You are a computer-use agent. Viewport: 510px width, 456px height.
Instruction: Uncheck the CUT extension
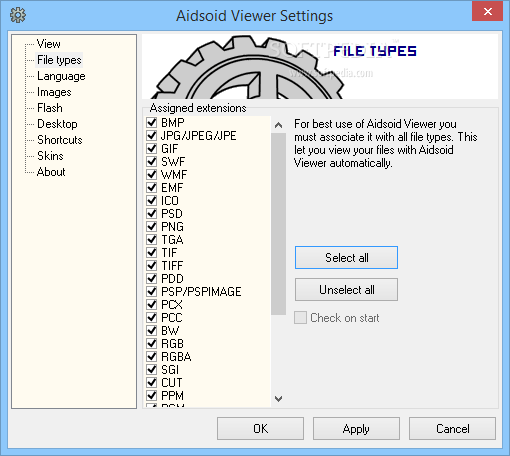pos(152,382)
